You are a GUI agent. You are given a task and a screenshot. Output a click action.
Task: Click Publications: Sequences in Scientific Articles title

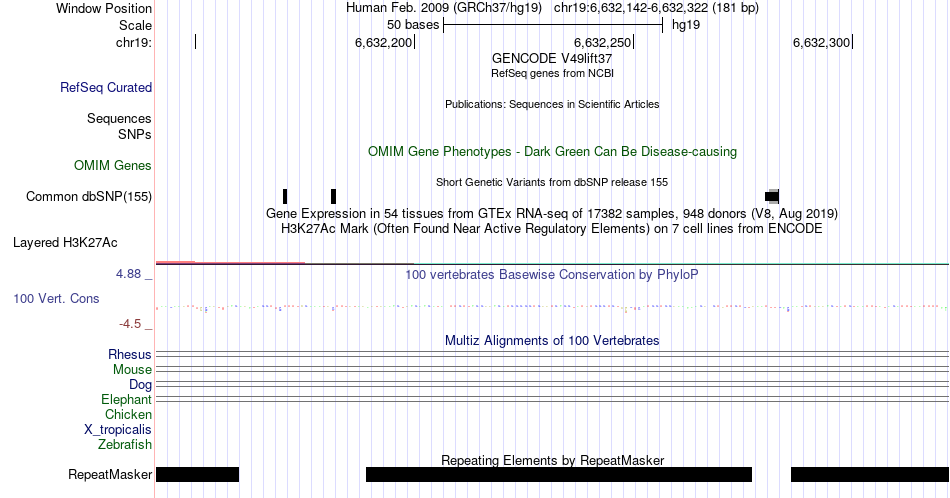point(552,104)
